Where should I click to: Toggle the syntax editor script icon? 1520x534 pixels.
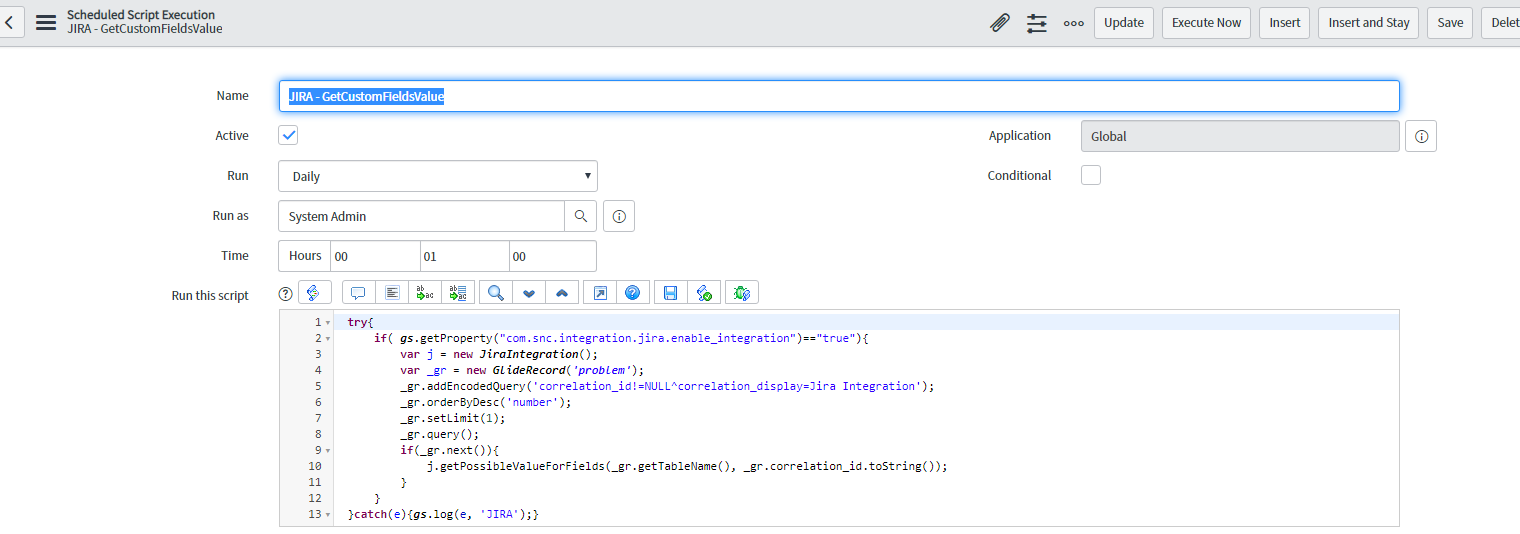[x=314, y=293]
